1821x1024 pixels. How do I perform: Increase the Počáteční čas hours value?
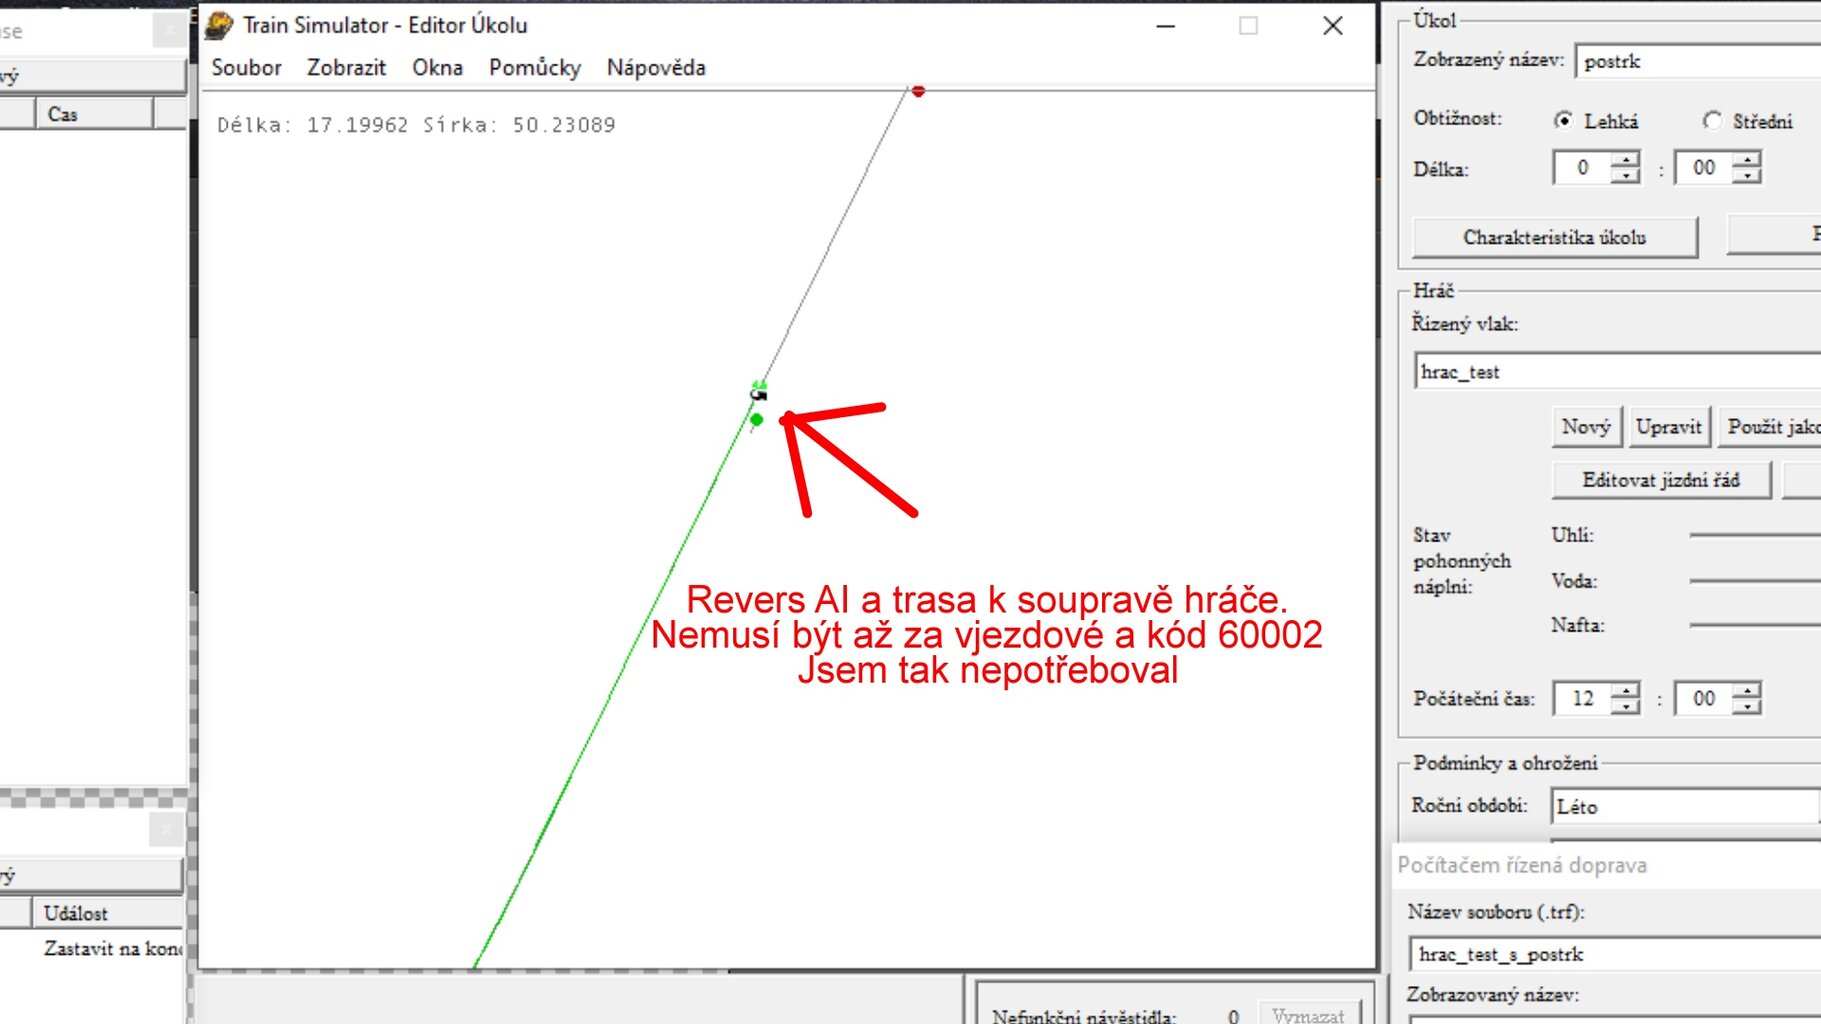(x=1626, y=690)
